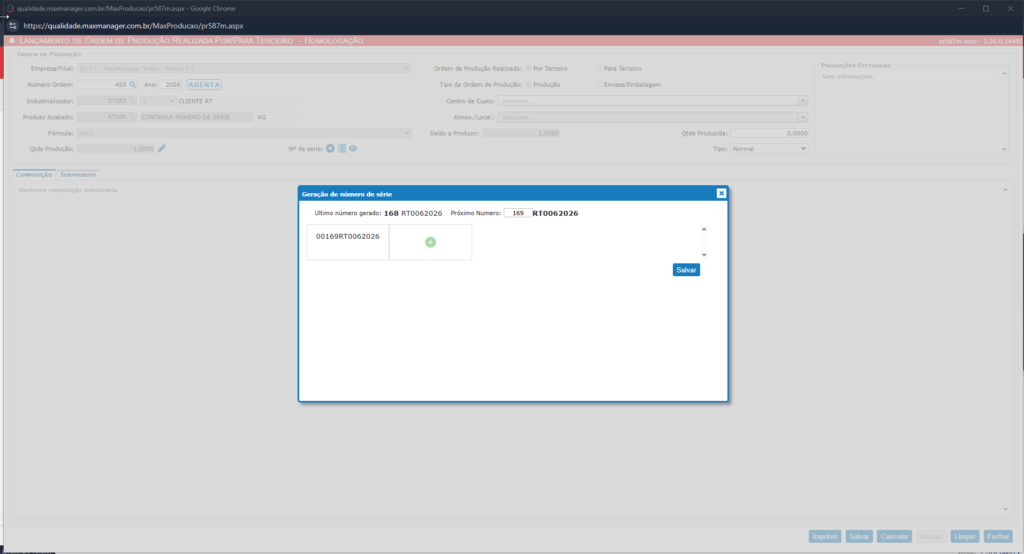Select the Envase/Embalagem radio option
Viewport: 1024px width, 554px height.
click(x=598, y=84)
